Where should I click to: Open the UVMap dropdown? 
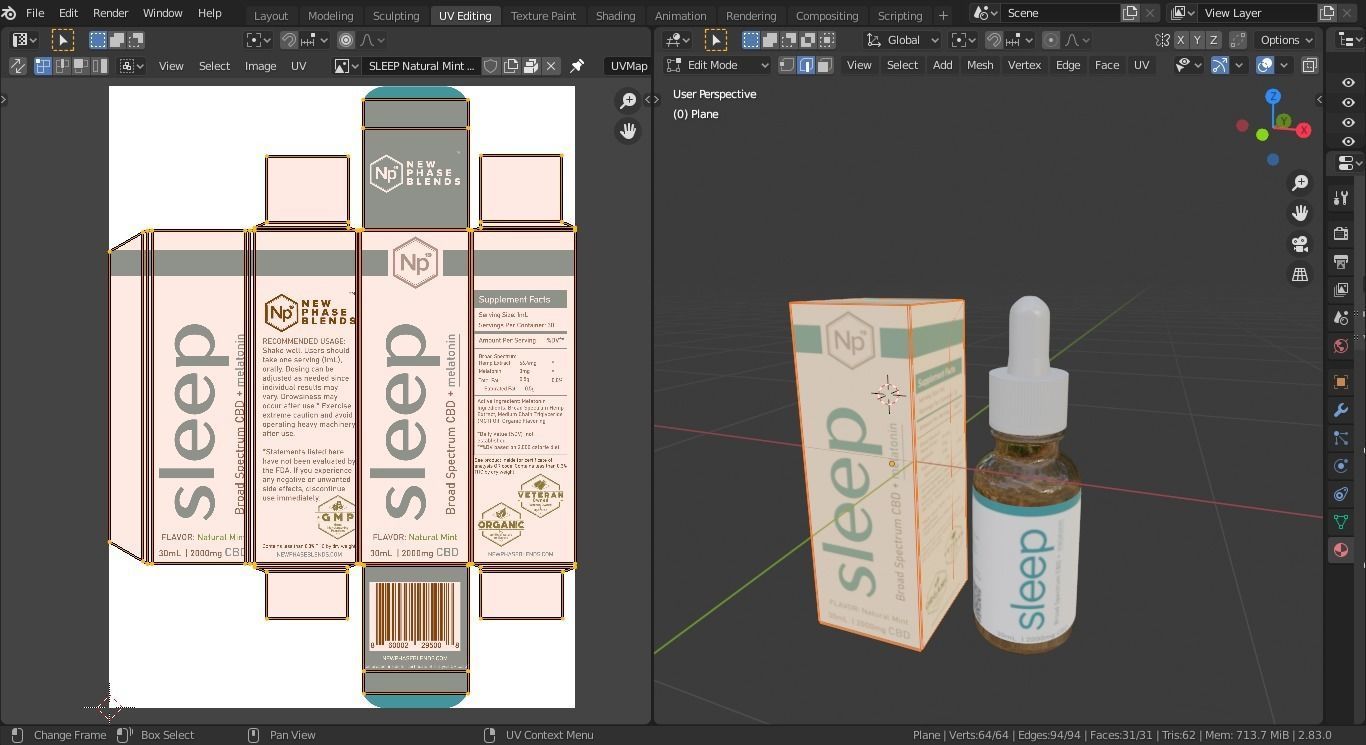point(629,66)
